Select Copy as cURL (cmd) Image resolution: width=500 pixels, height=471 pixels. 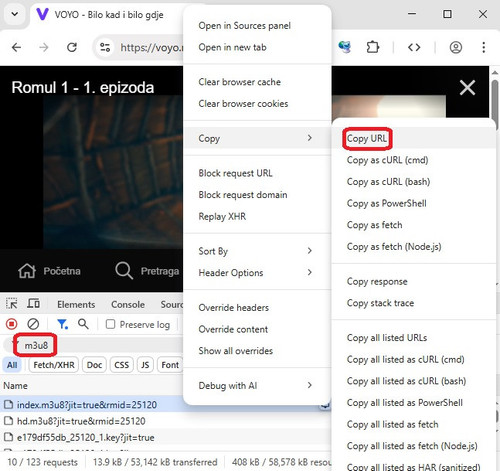[414, 160]
